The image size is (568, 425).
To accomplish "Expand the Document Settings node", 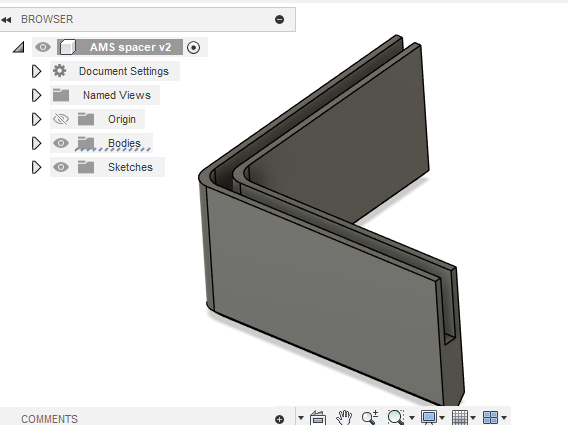I will point(36,71).
